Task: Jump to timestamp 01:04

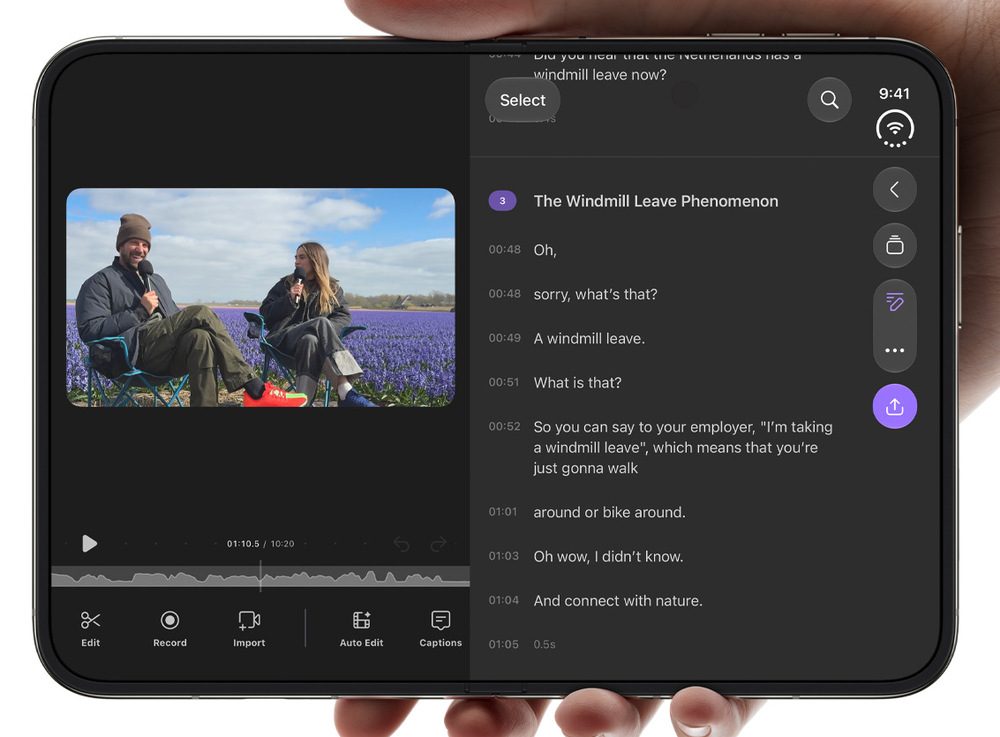Action: click(503, 600)
